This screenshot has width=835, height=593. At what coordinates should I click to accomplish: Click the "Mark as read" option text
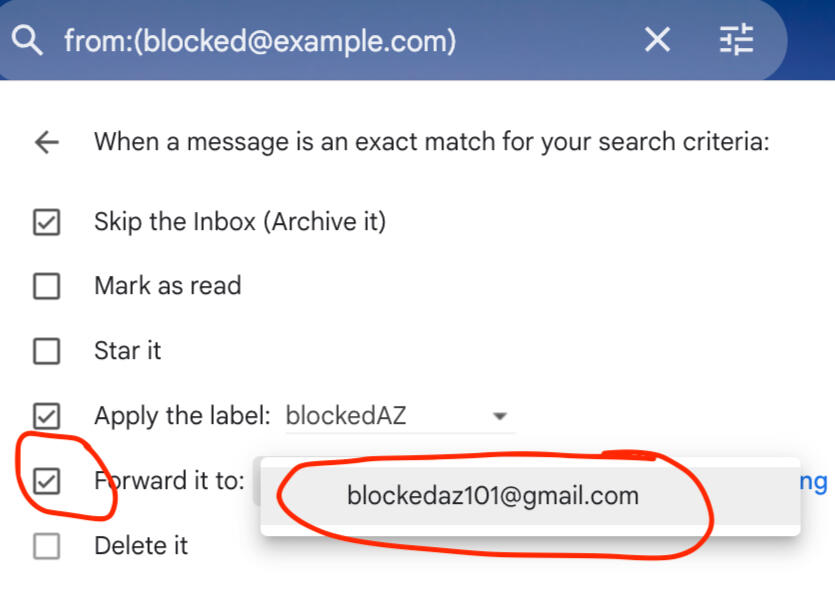click(x=167, y=286)
